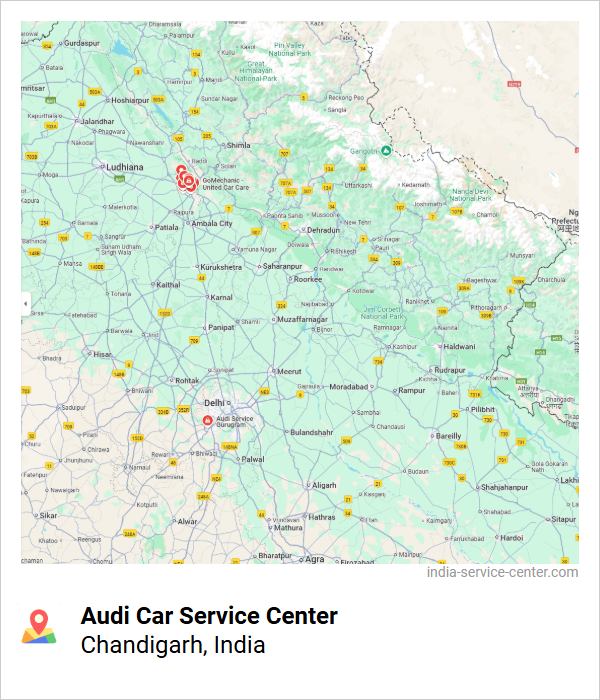
Task: Click the Alwar label
Action: click(x=187, y=521)
